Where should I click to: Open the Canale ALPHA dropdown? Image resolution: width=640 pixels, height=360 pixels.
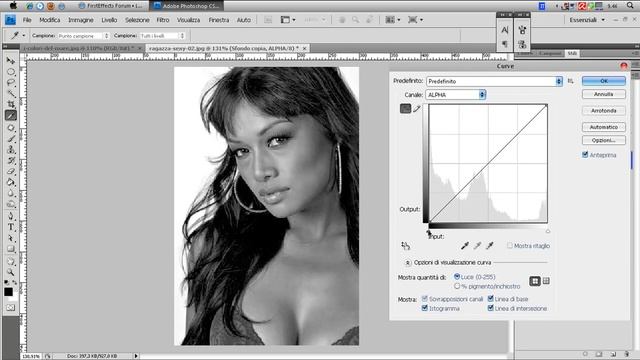tap(456, 95)
